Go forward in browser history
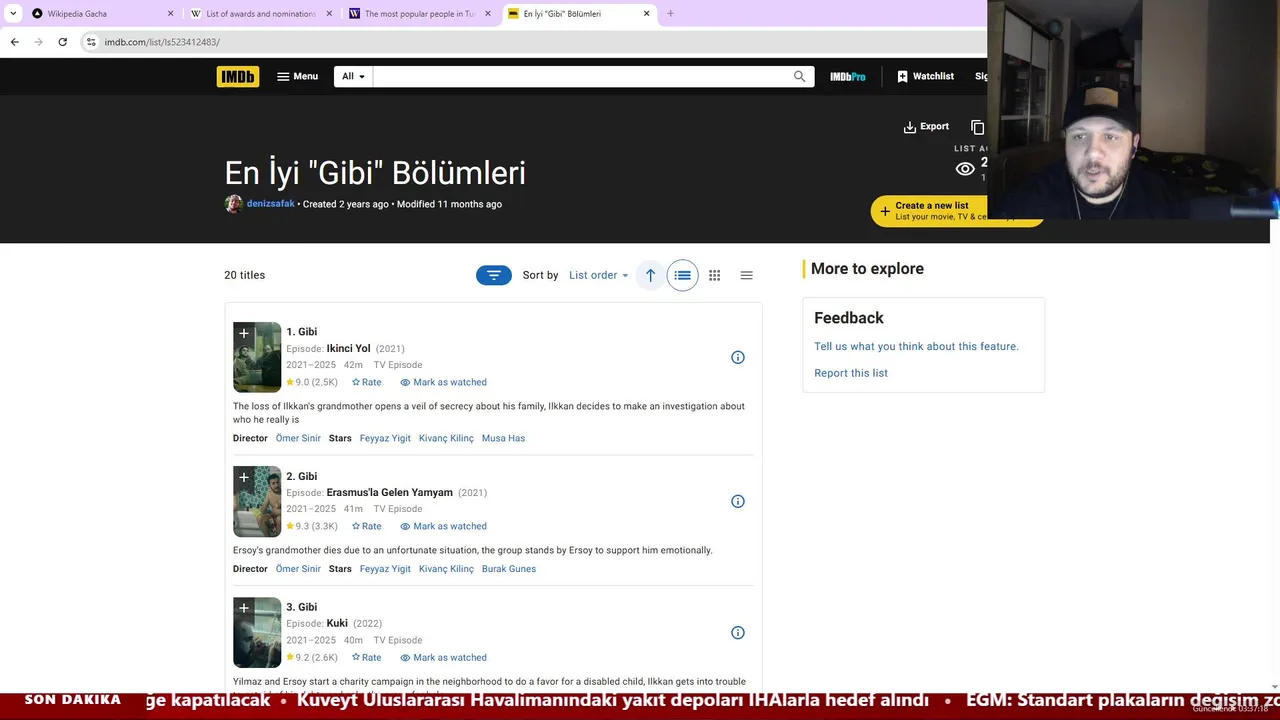1280x720 pixels. click(x=38, y=42)
